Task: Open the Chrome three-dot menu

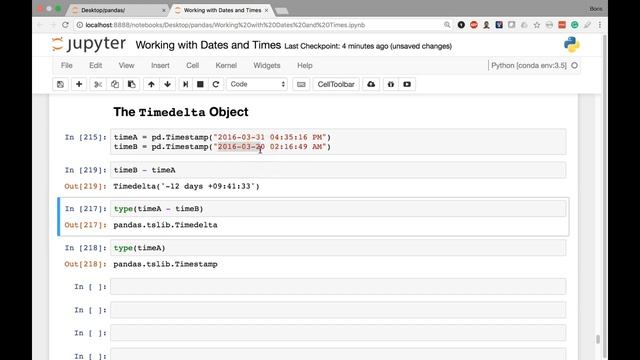Action: tap(600, 25)
